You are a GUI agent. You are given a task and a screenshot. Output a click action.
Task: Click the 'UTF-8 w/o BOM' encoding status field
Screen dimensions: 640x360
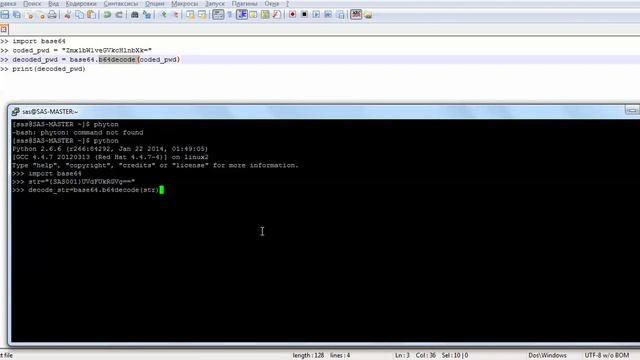point(607,356)
